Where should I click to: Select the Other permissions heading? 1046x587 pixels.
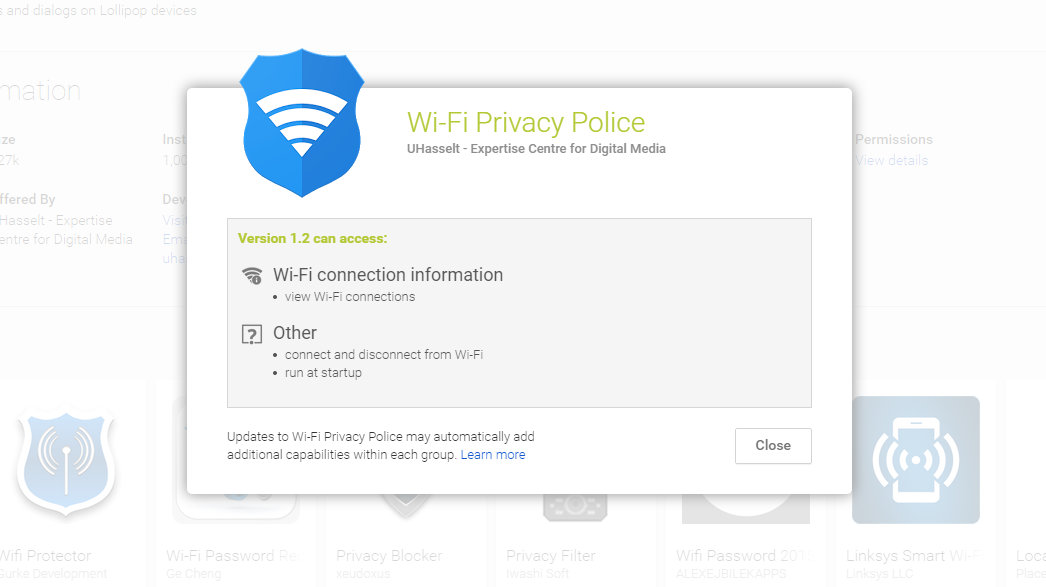[x=295, y=333]
